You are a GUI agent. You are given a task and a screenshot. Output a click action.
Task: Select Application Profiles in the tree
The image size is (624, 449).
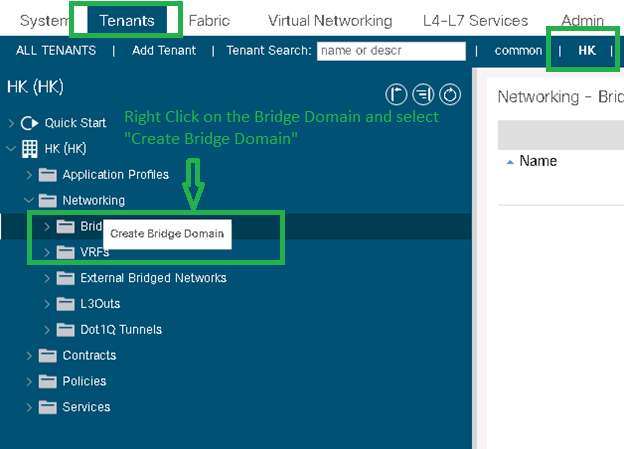(115, 175)
